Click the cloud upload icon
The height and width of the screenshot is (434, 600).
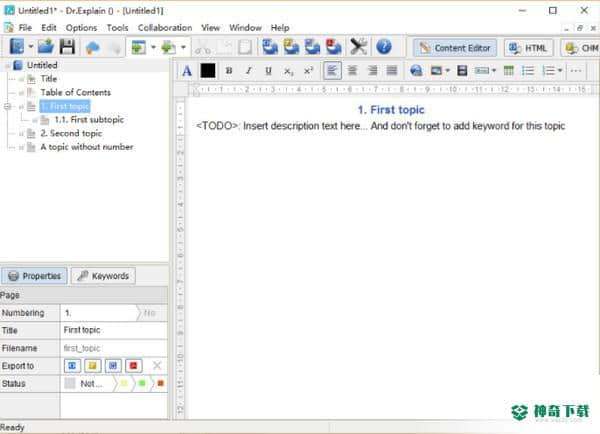[92, 47]
